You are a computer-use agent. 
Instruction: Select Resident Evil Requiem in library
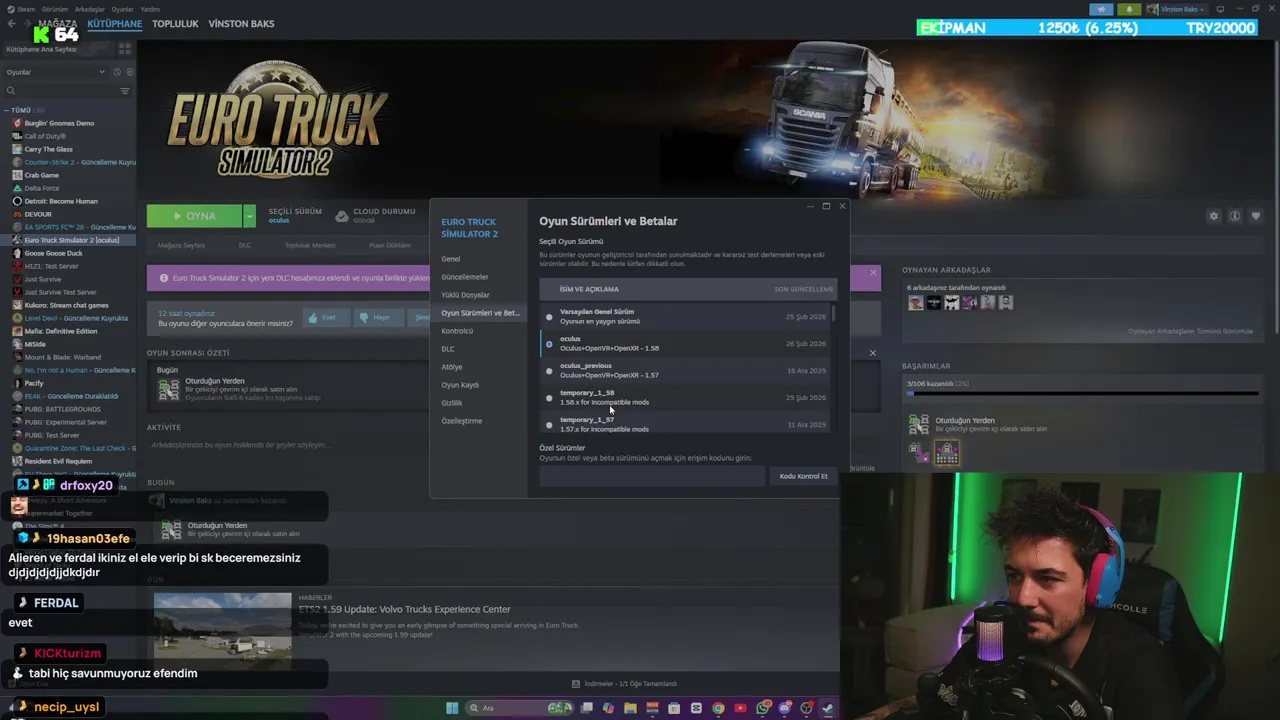coord(58,461)
